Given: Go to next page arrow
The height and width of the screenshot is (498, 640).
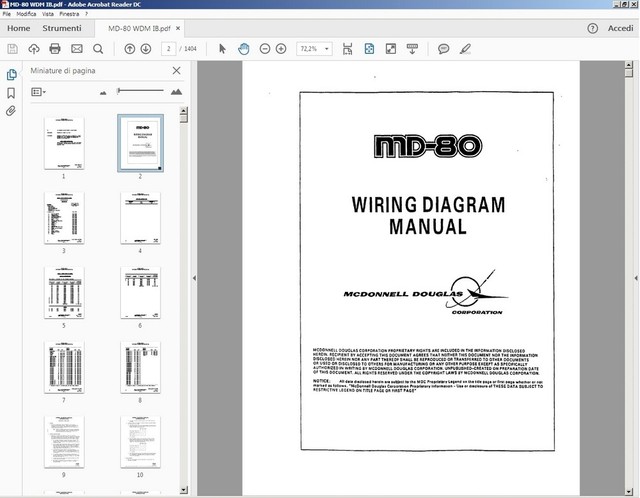Looking at the screenshot, I should coord(146,49).
